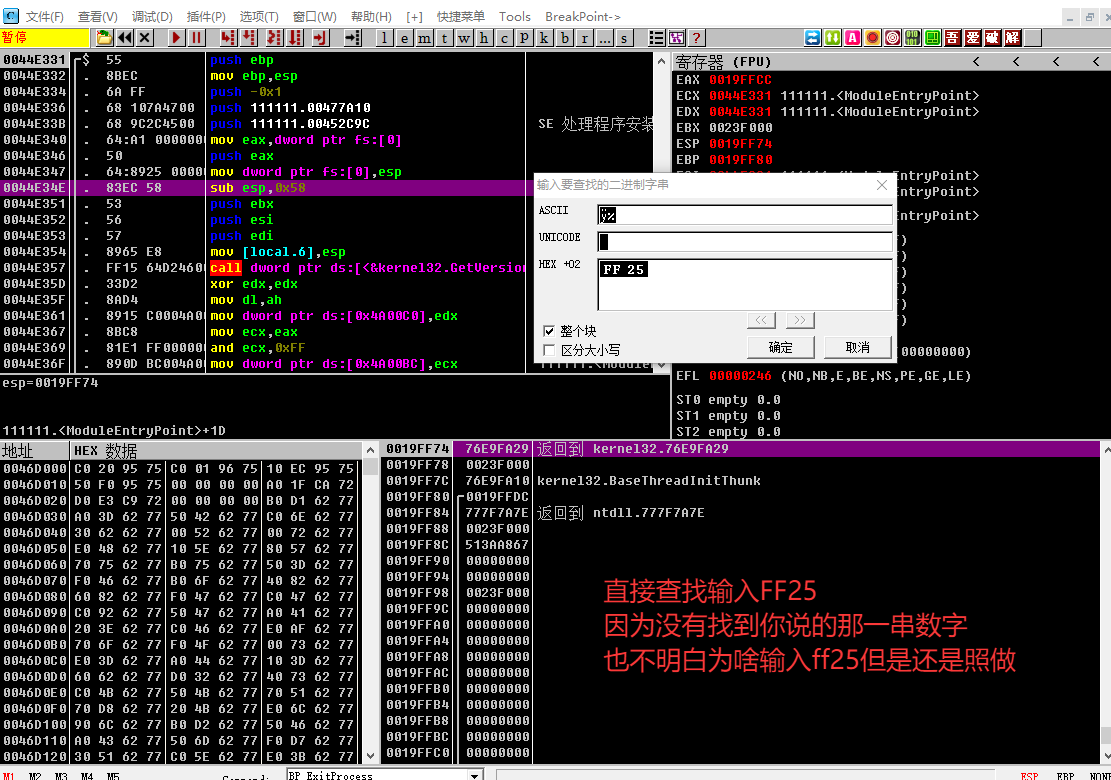Open the 调试(D) debug menu
1111x780 pixels.
152,17
